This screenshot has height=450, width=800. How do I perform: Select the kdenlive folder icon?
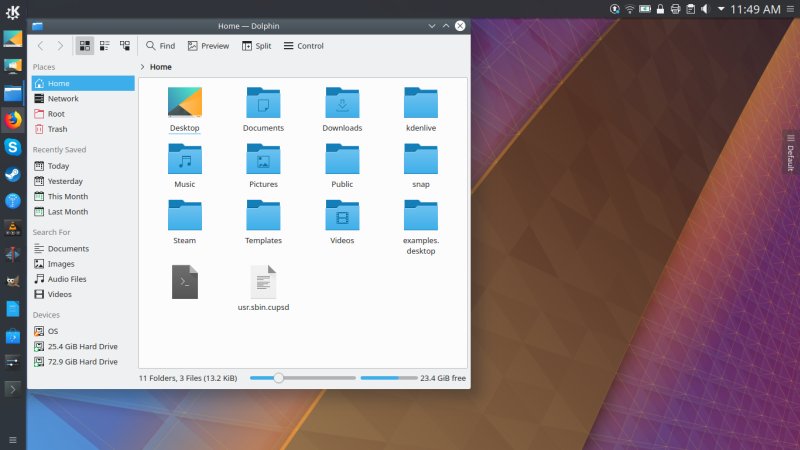421,103
